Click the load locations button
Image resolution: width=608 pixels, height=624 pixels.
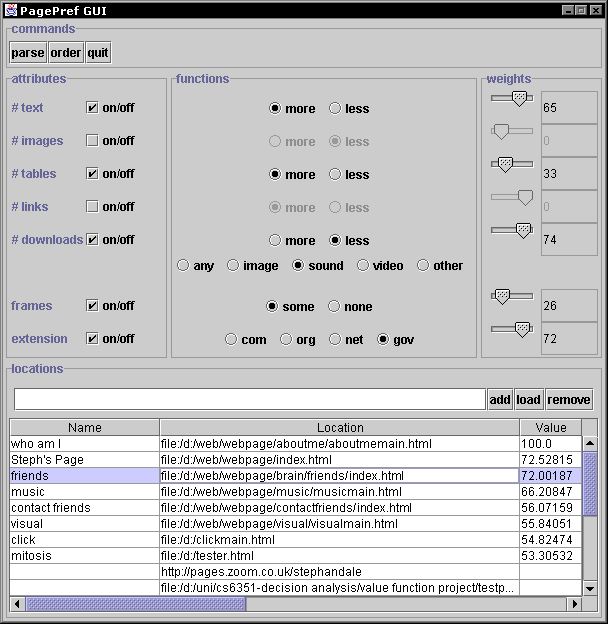pyautogui.click(x=528, y=399)
